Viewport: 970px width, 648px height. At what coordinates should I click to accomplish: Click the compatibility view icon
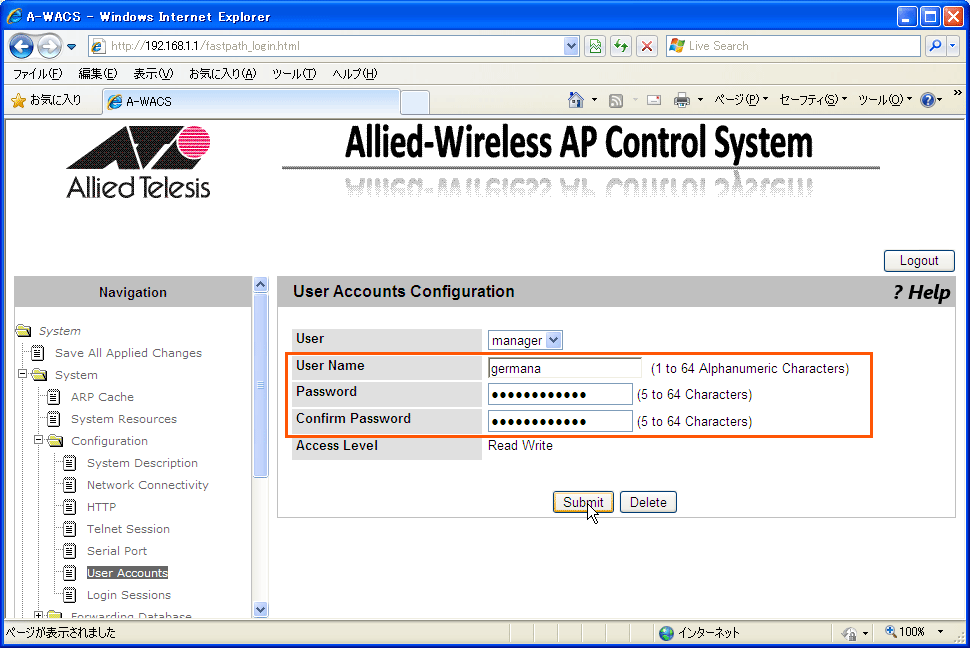(x=595, y=46)
